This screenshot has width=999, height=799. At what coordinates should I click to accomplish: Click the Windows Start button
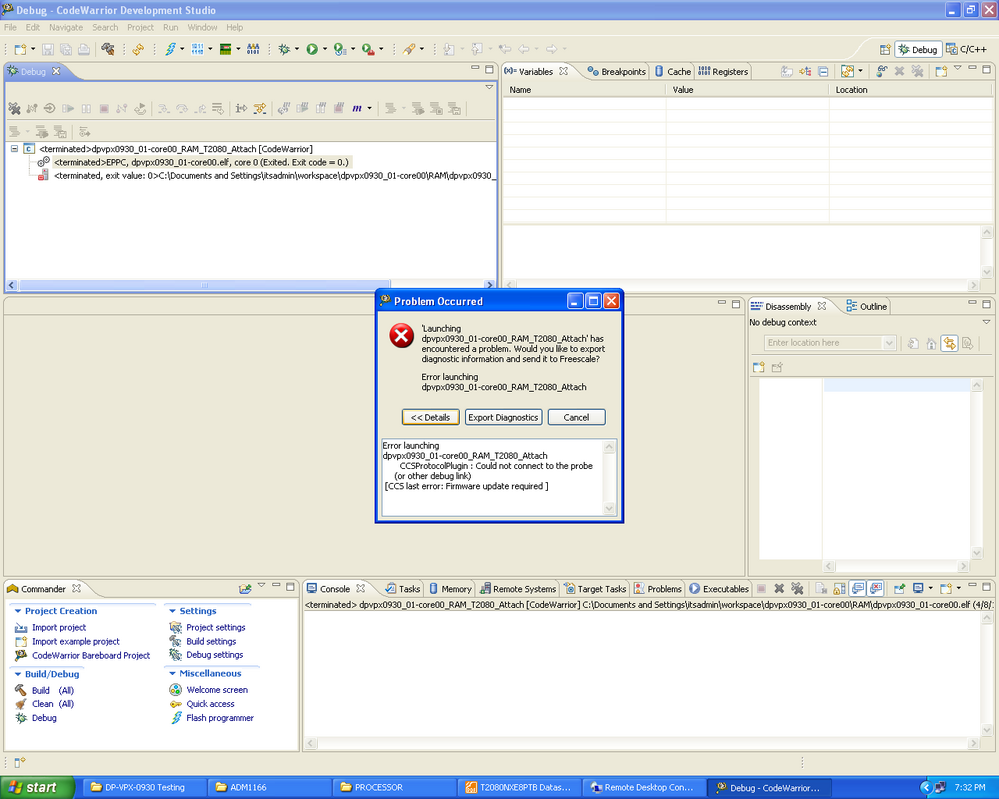[33, 787]
